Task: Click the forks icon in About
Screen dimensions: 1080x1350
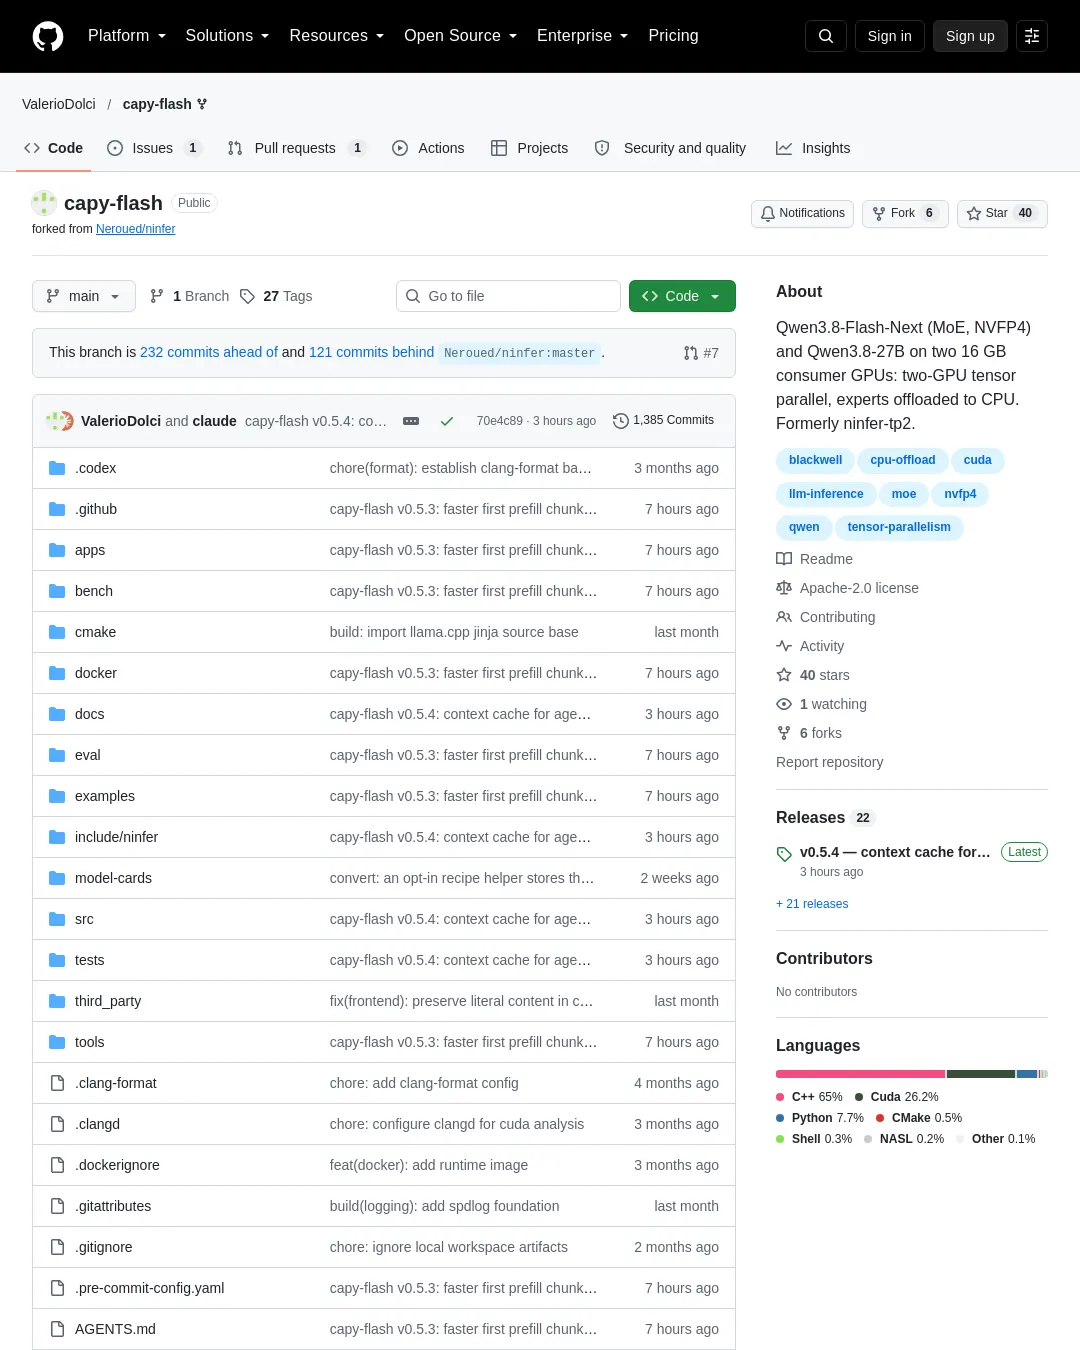Action: coord(784,733)
